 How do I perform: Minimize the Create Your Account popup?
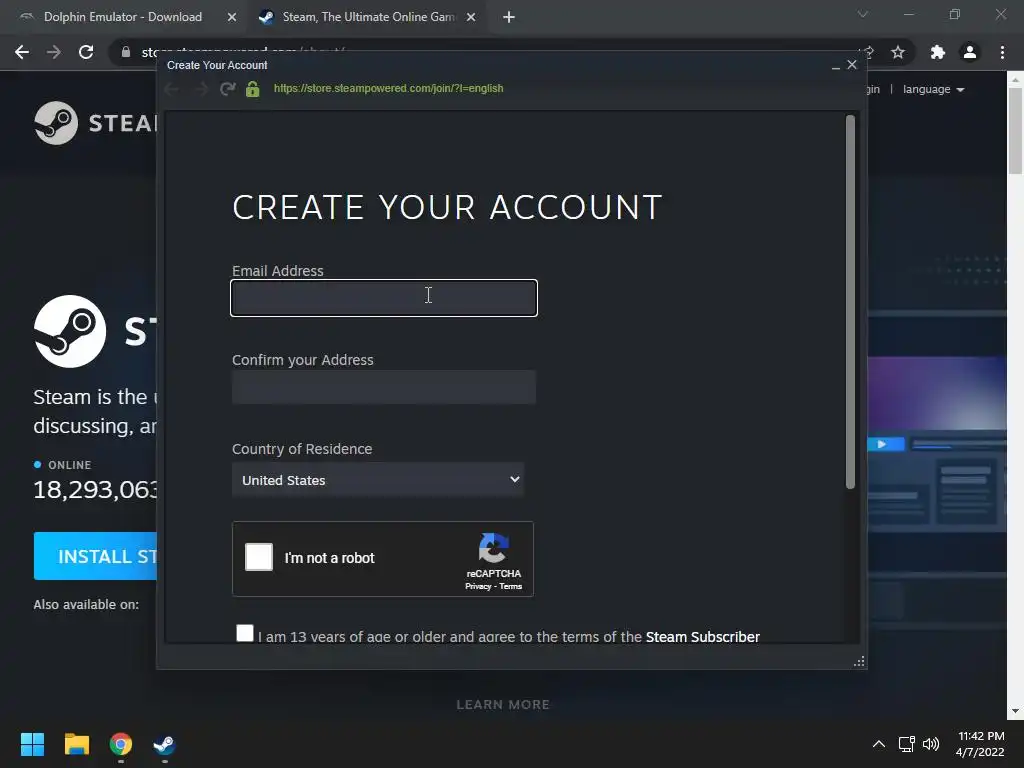pyautogui.click(x=836, y=65)
